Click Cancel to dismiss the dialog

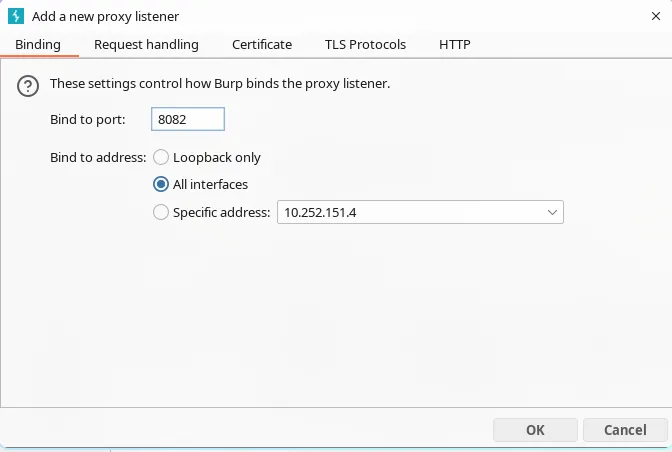pyautogui.click(x=625, y=430)
